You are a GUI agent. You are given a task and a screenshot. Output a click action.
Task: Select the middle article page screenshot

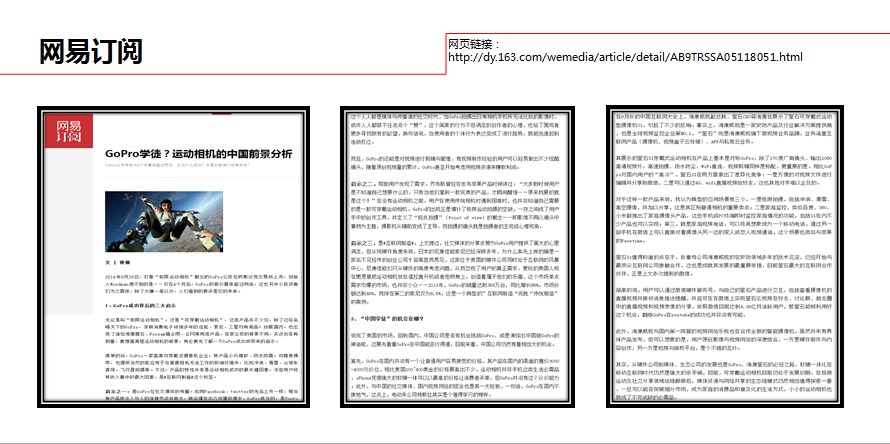pos(457,257)
